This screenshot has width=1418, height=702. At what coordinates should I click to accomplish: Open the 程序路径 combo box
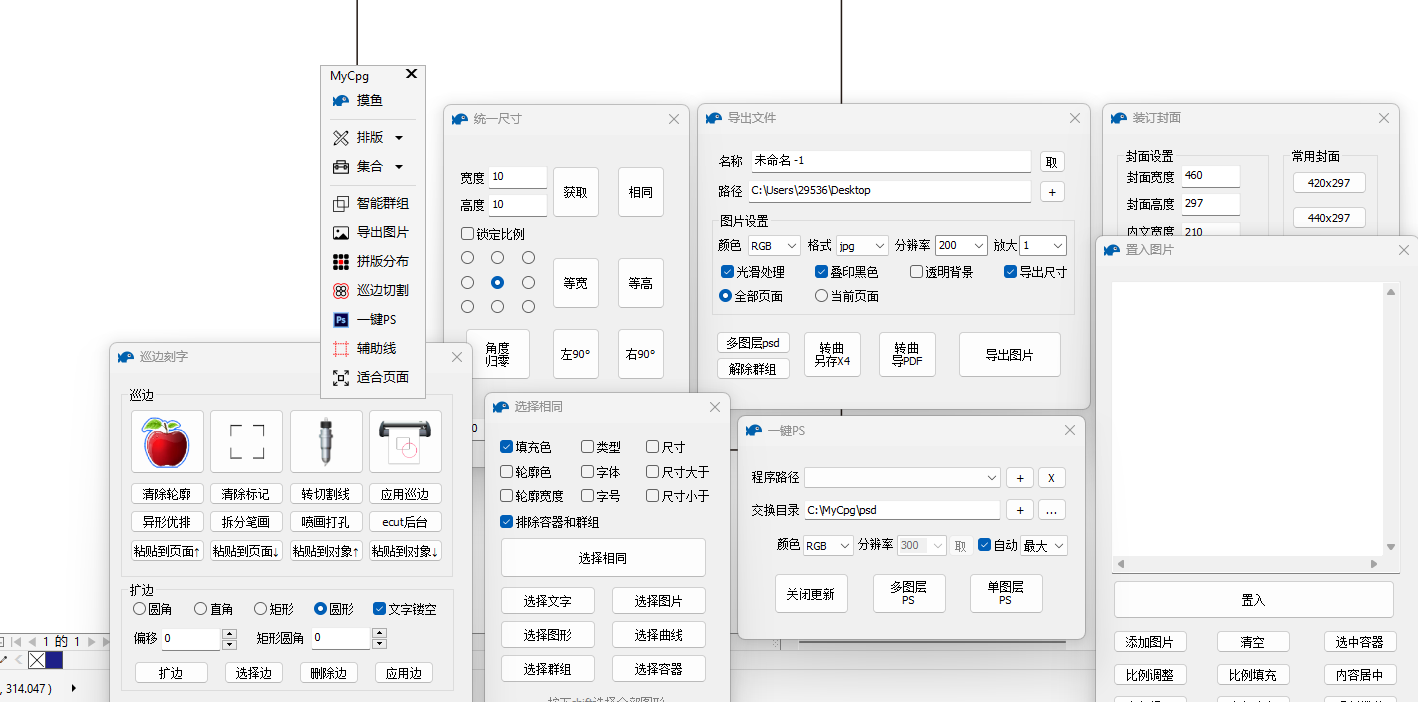pos(901,478)
